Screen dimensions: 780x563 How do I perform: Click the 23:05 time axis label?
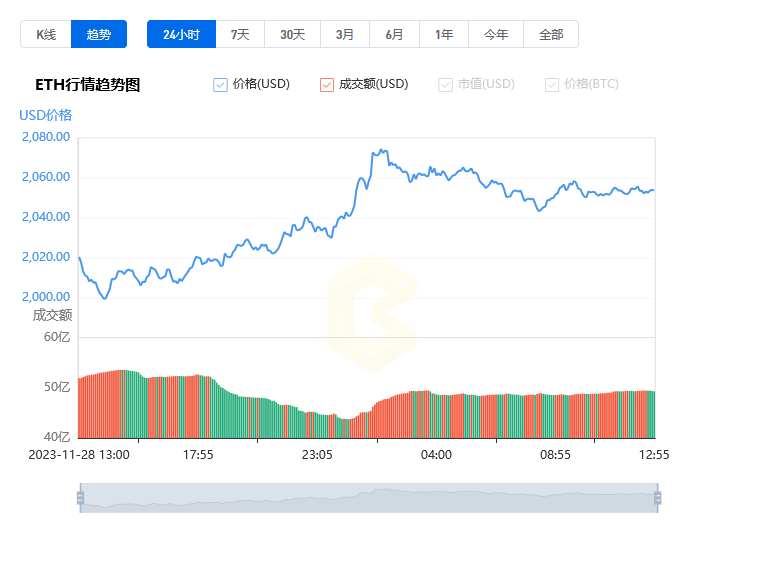(317, 455)
